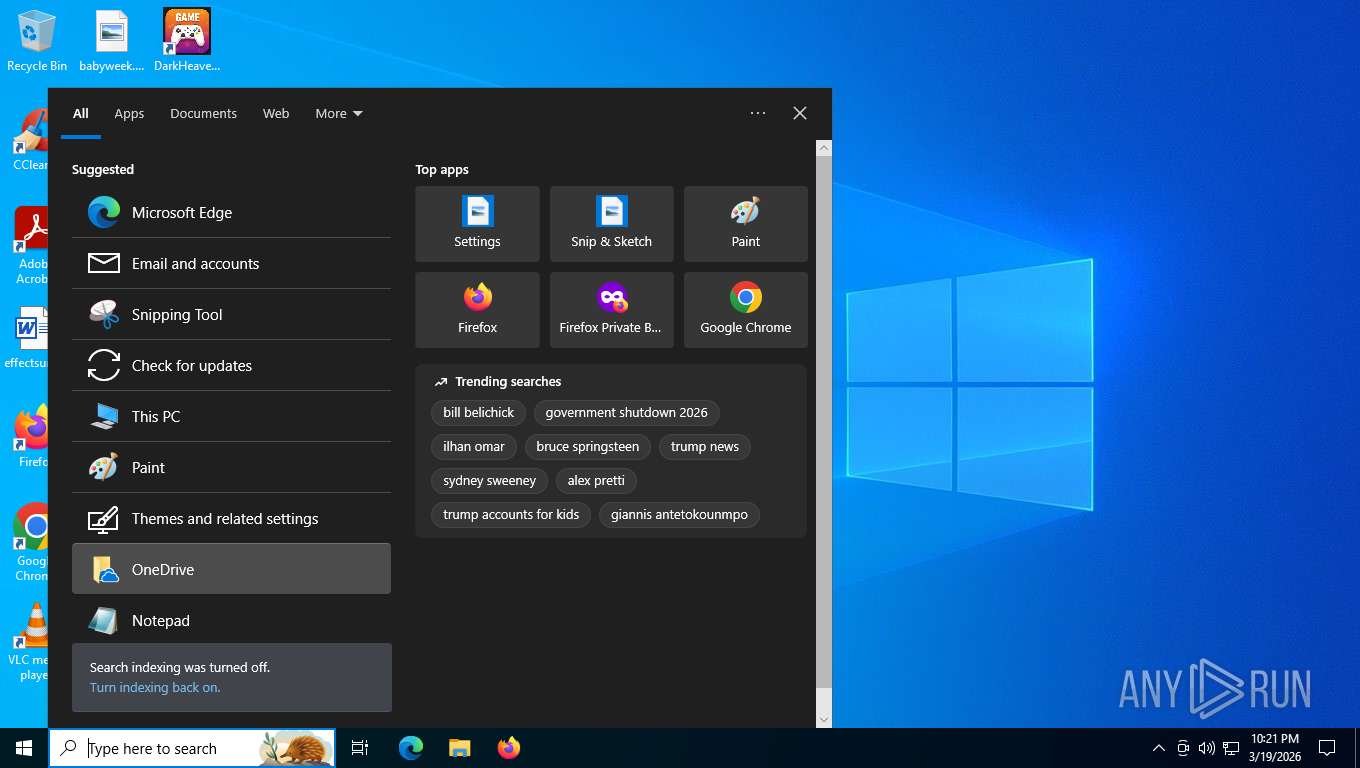Open the Paint tile in Top apps
This screenshot has width=1360, height=768.
coord(745,224)
